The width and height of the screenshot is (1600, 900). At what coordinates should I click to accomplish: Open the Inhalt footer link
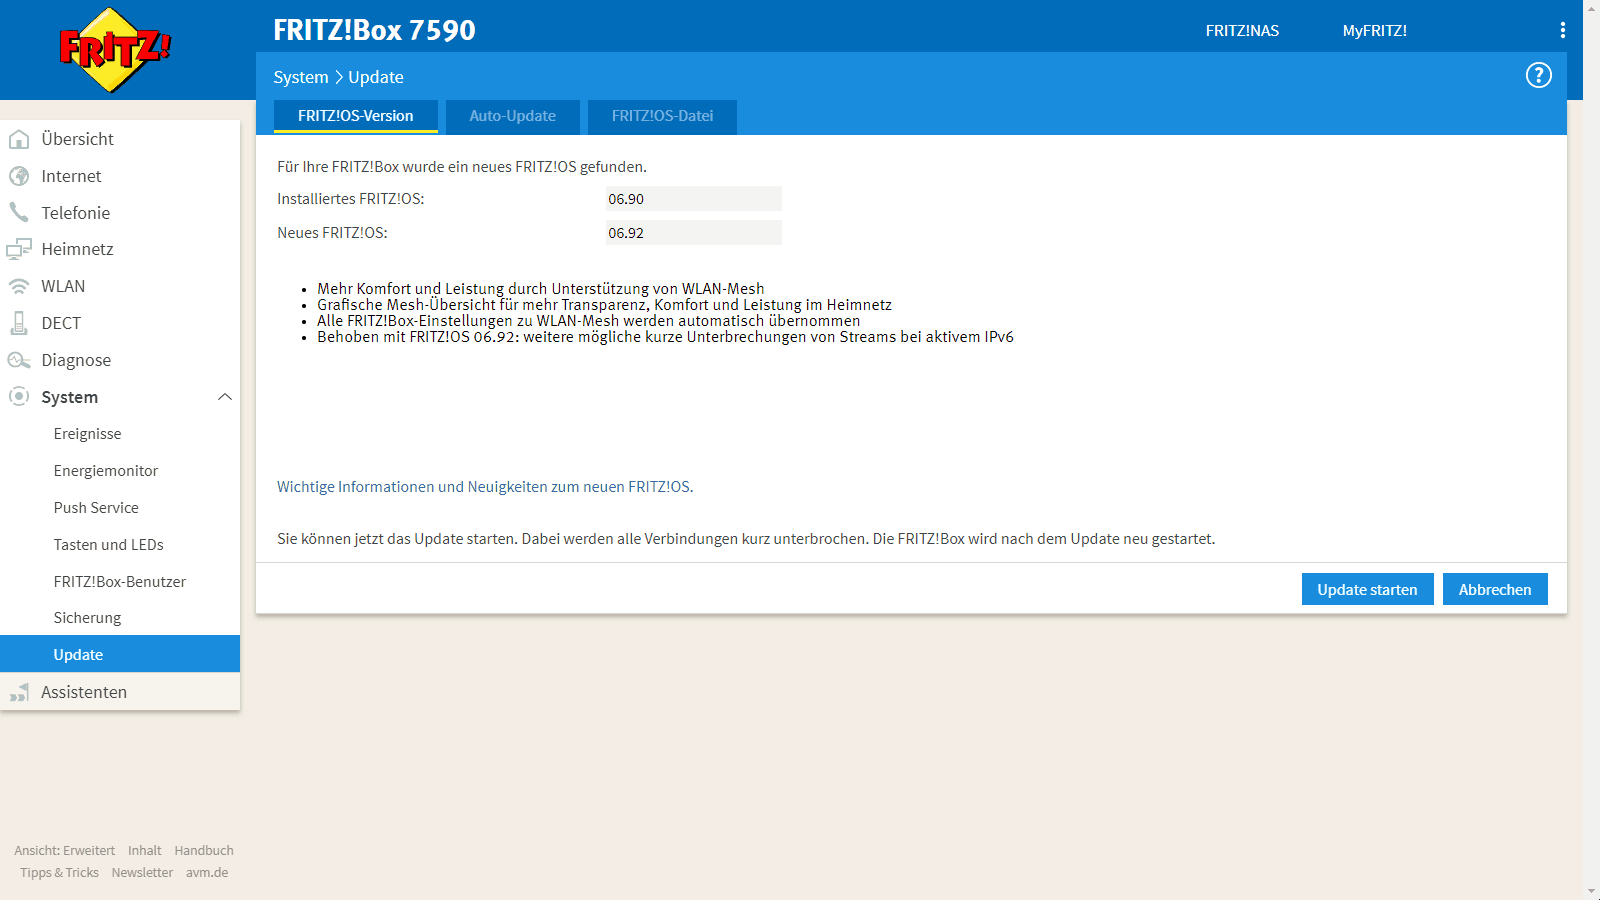(x=145, y=851)
